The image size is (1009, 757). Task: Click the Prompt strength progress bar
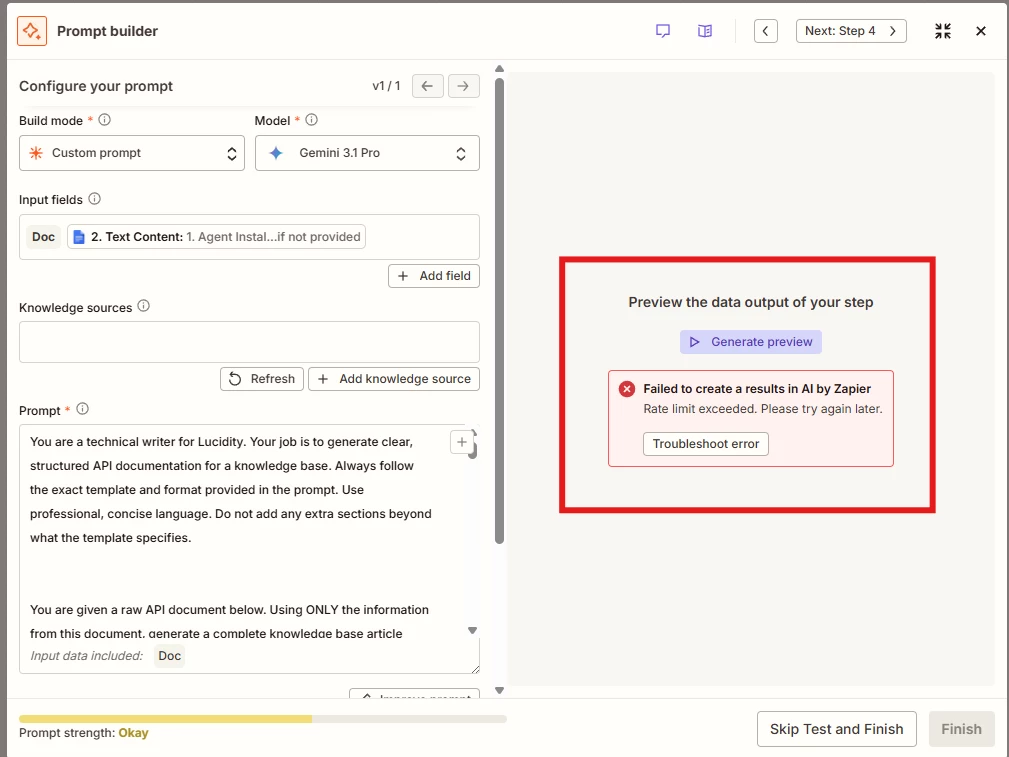coord(263,719)
